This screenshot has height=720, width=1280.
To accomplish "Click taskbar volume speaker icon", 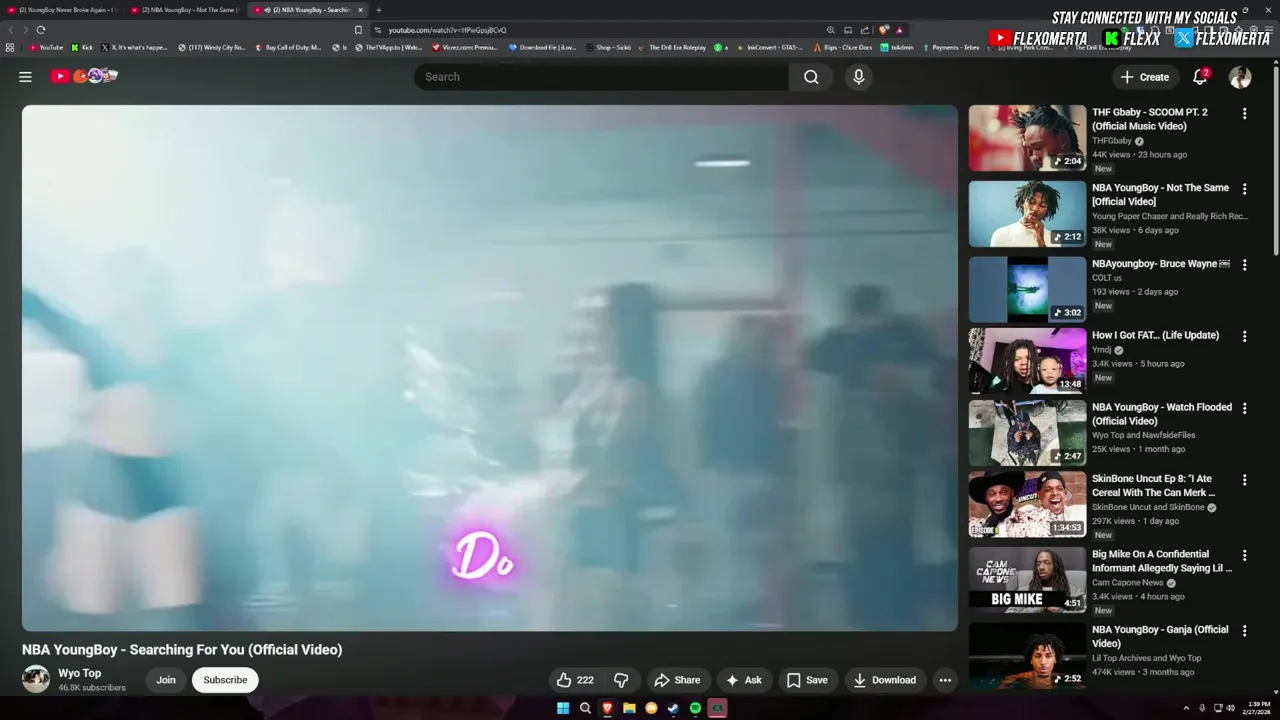I will pyautogui.click(x=1230, y=708).
